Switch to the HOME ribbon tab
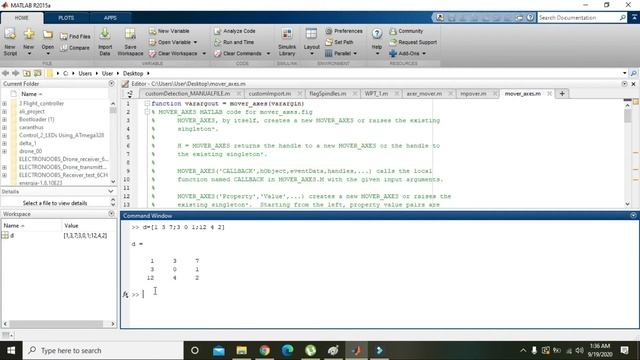 (x=22, y=18)
